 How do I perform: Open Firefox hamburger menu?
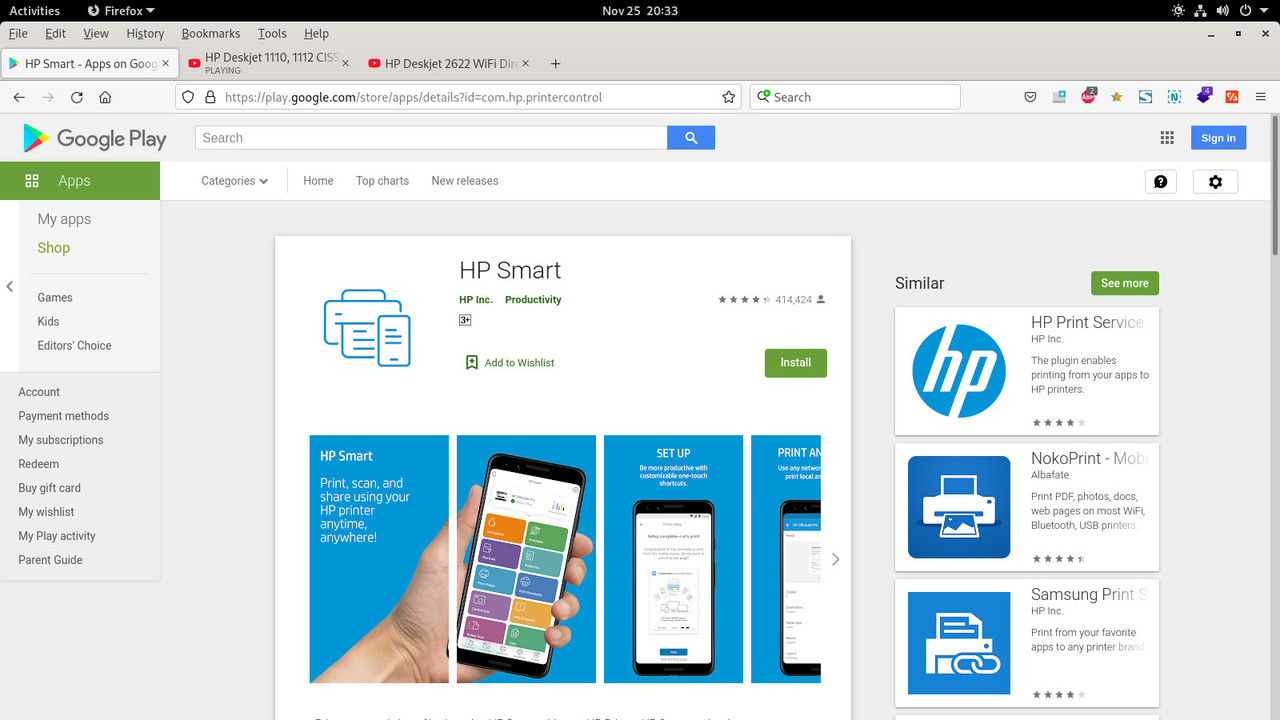(1261, 97)
